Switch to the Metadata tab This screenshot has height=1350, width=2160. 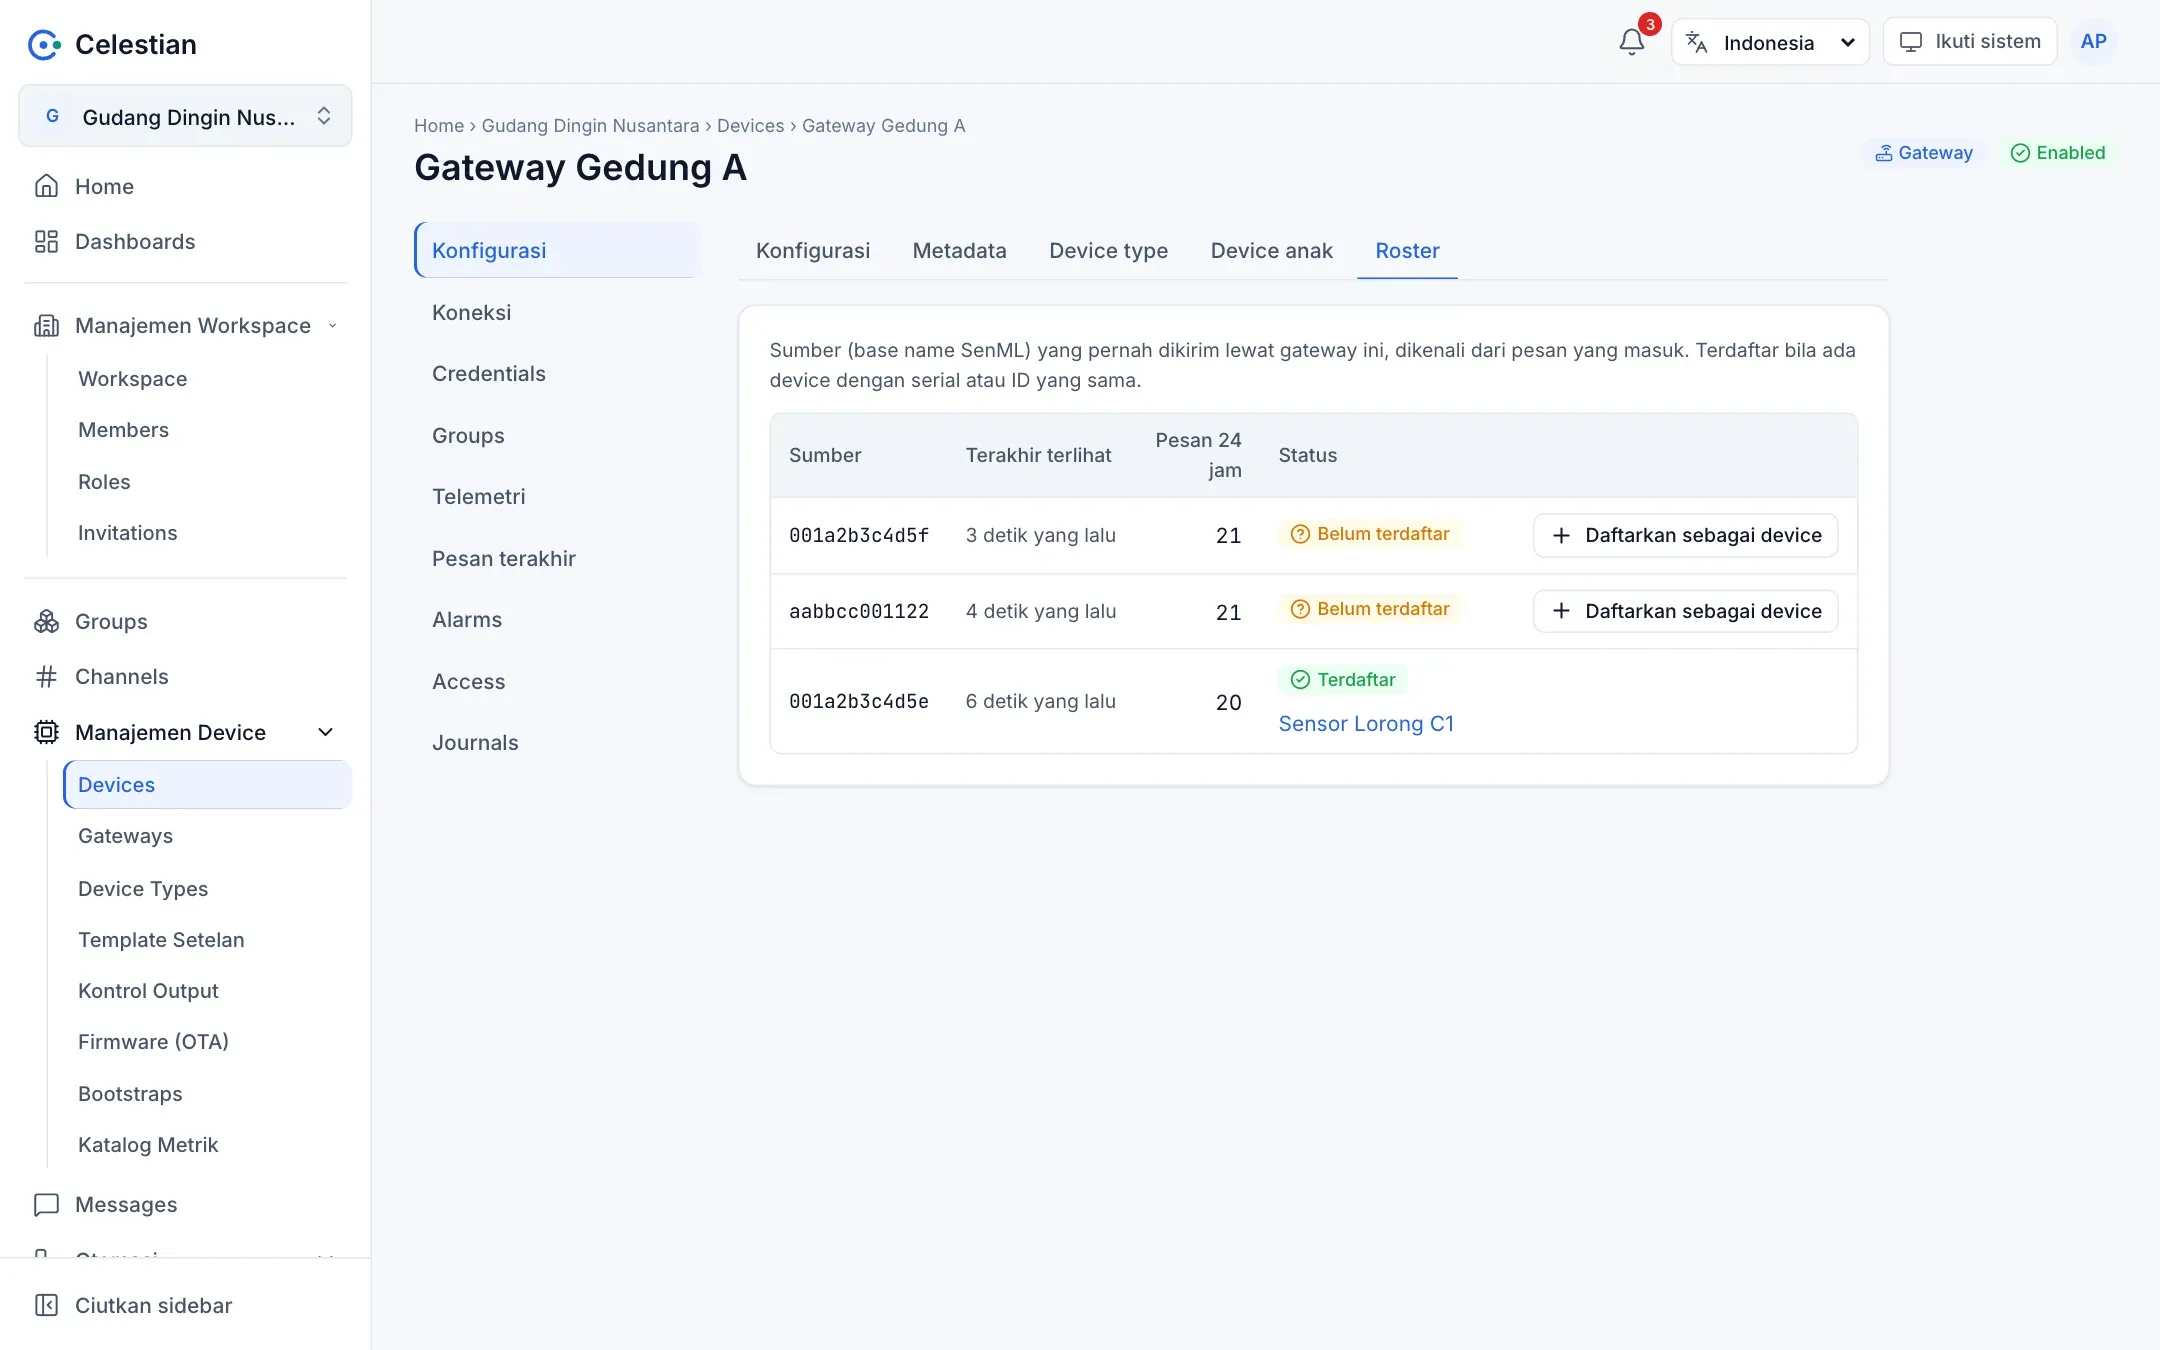(959, 250)
